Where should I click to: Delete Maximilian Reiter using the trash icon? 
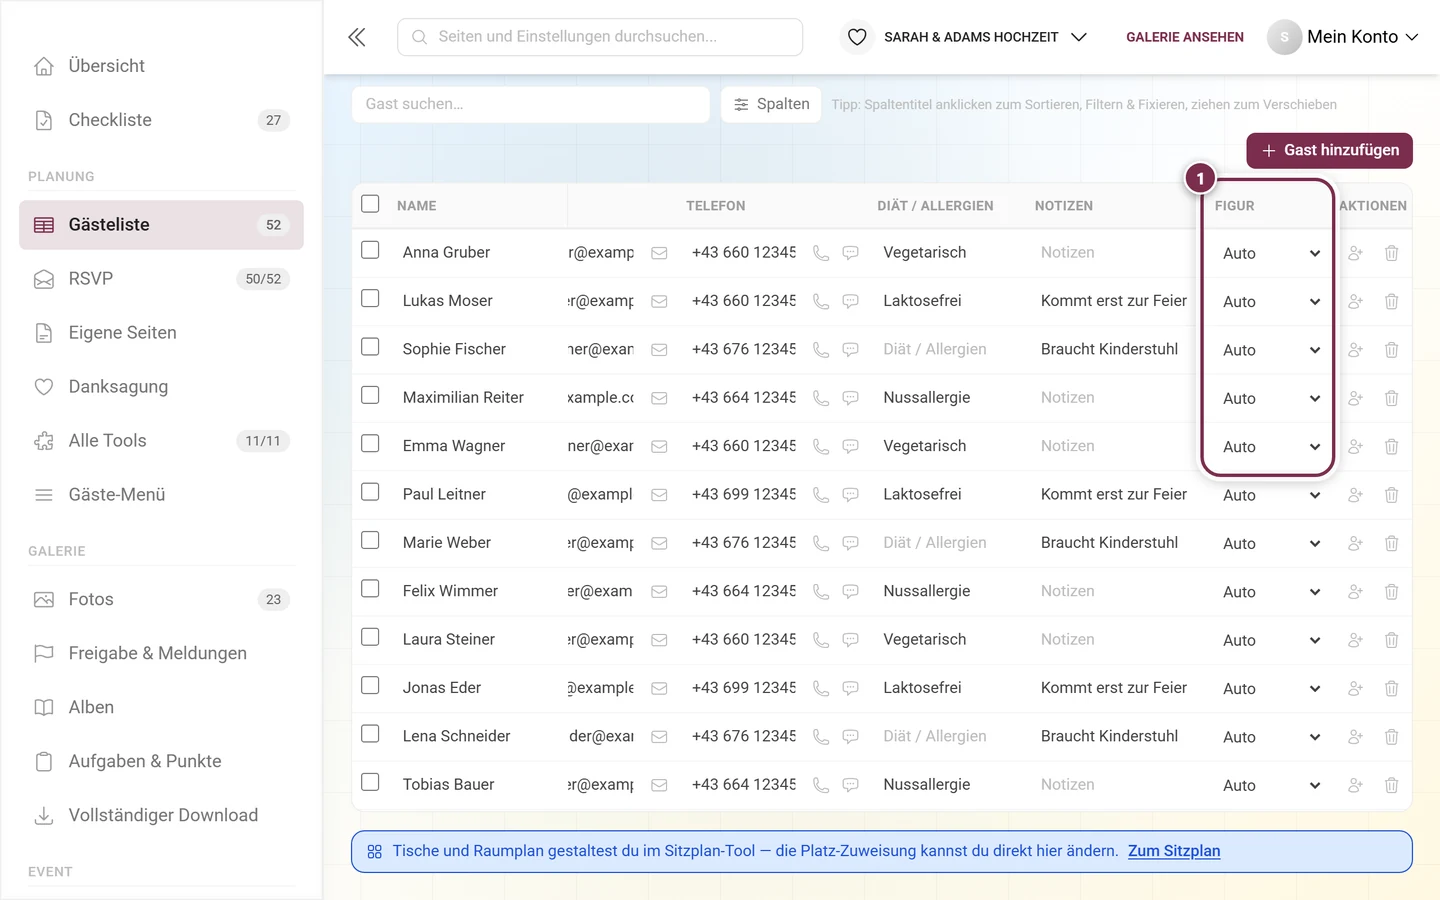1391,398
